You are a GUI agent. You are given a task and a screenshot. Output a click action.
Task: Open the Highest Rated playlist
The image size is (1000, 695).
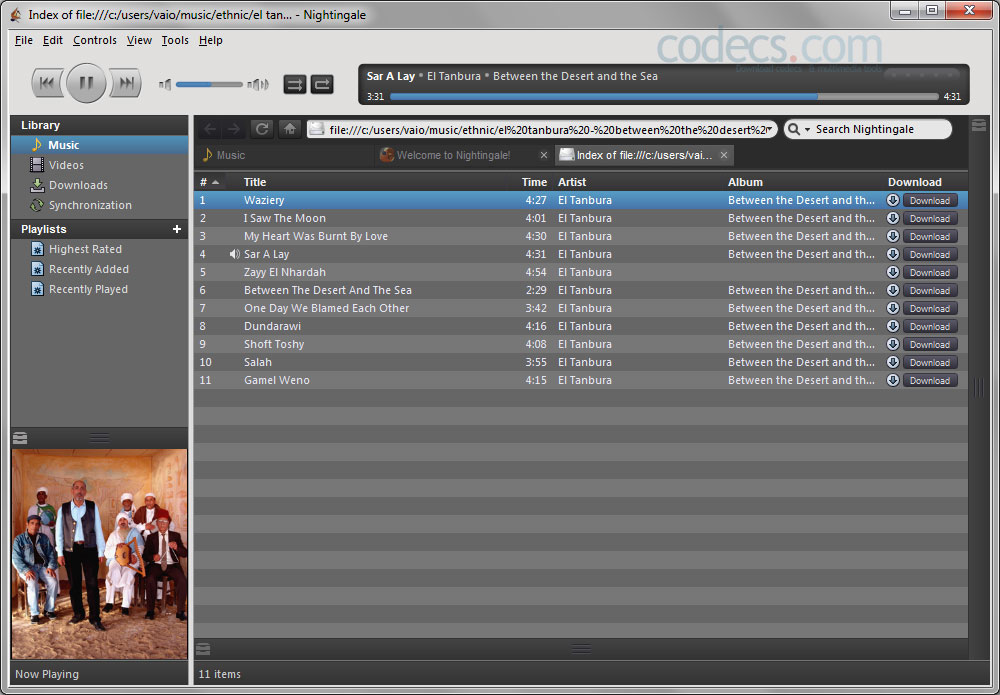pos(99,249)
